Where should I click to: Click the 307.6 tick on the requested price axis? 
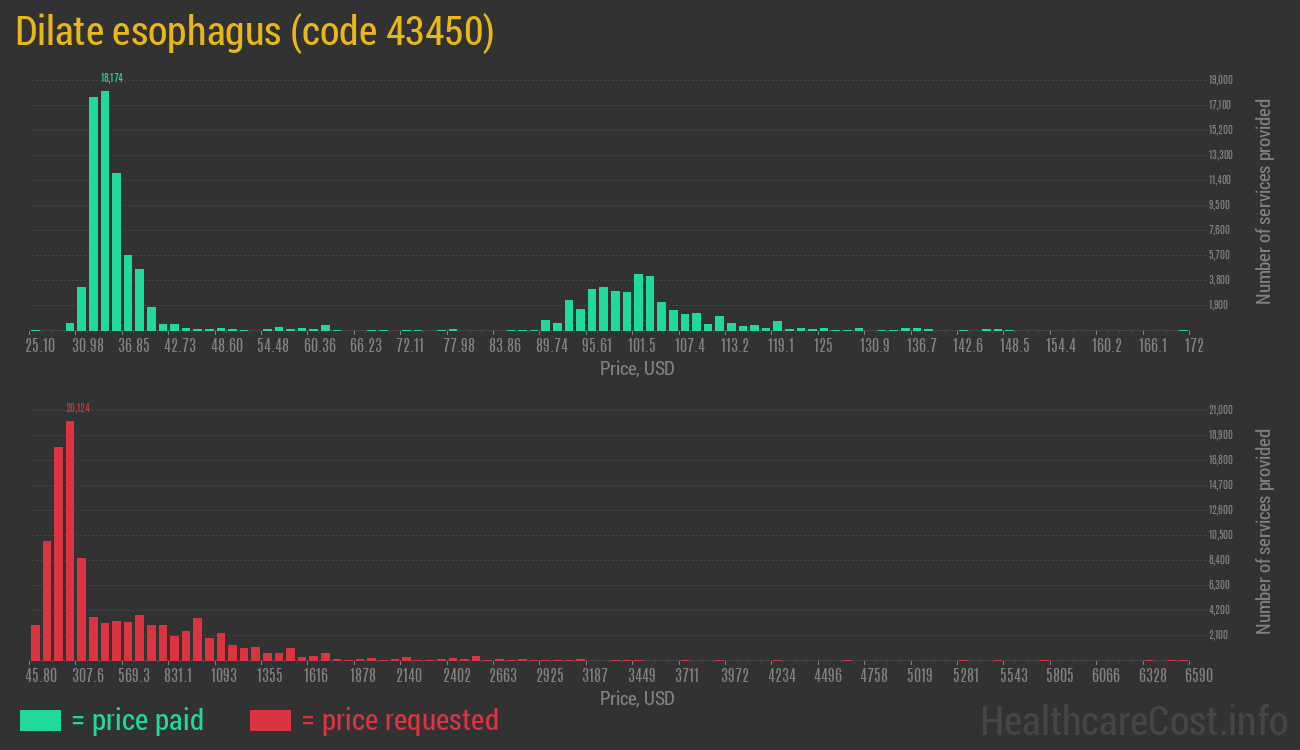click(x=87, y=676)
